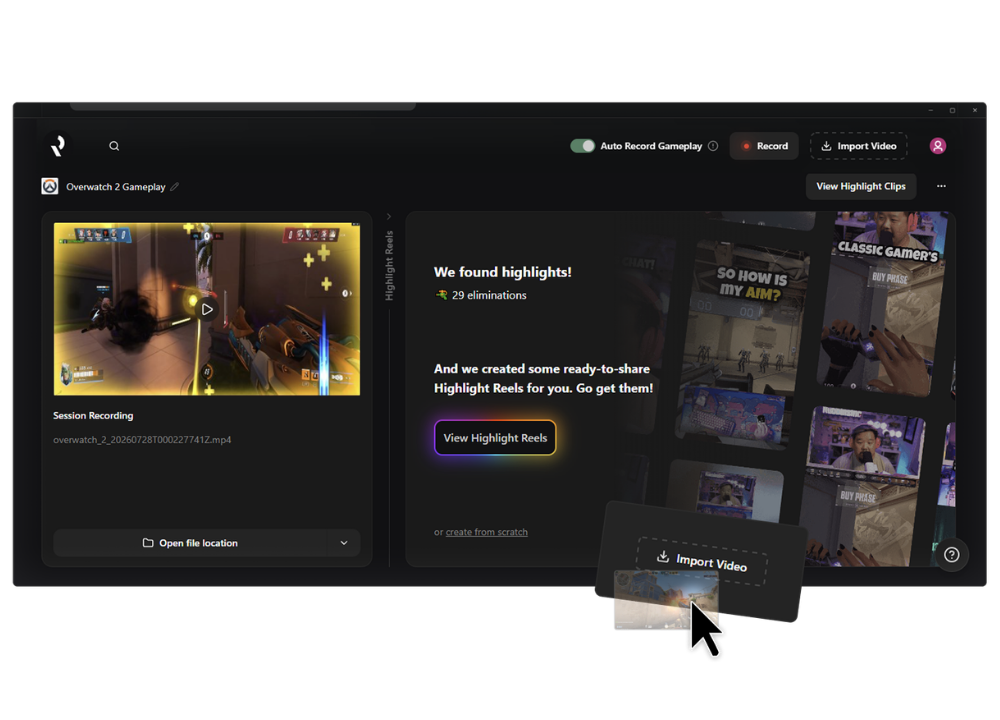Minimize the application window

coord(930,110)
